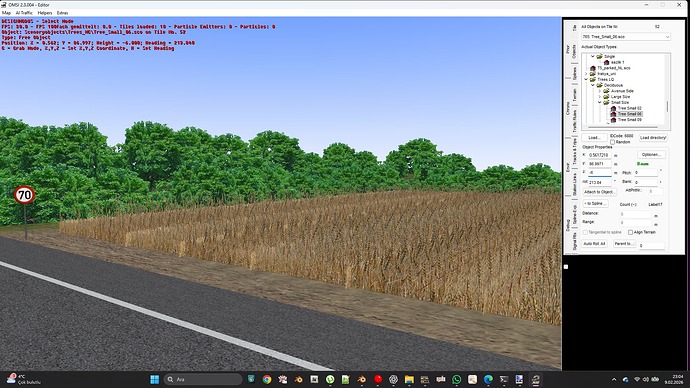Select Tree Small 06 in object tree
Screen dimensions: 690x388
(630, 114)
